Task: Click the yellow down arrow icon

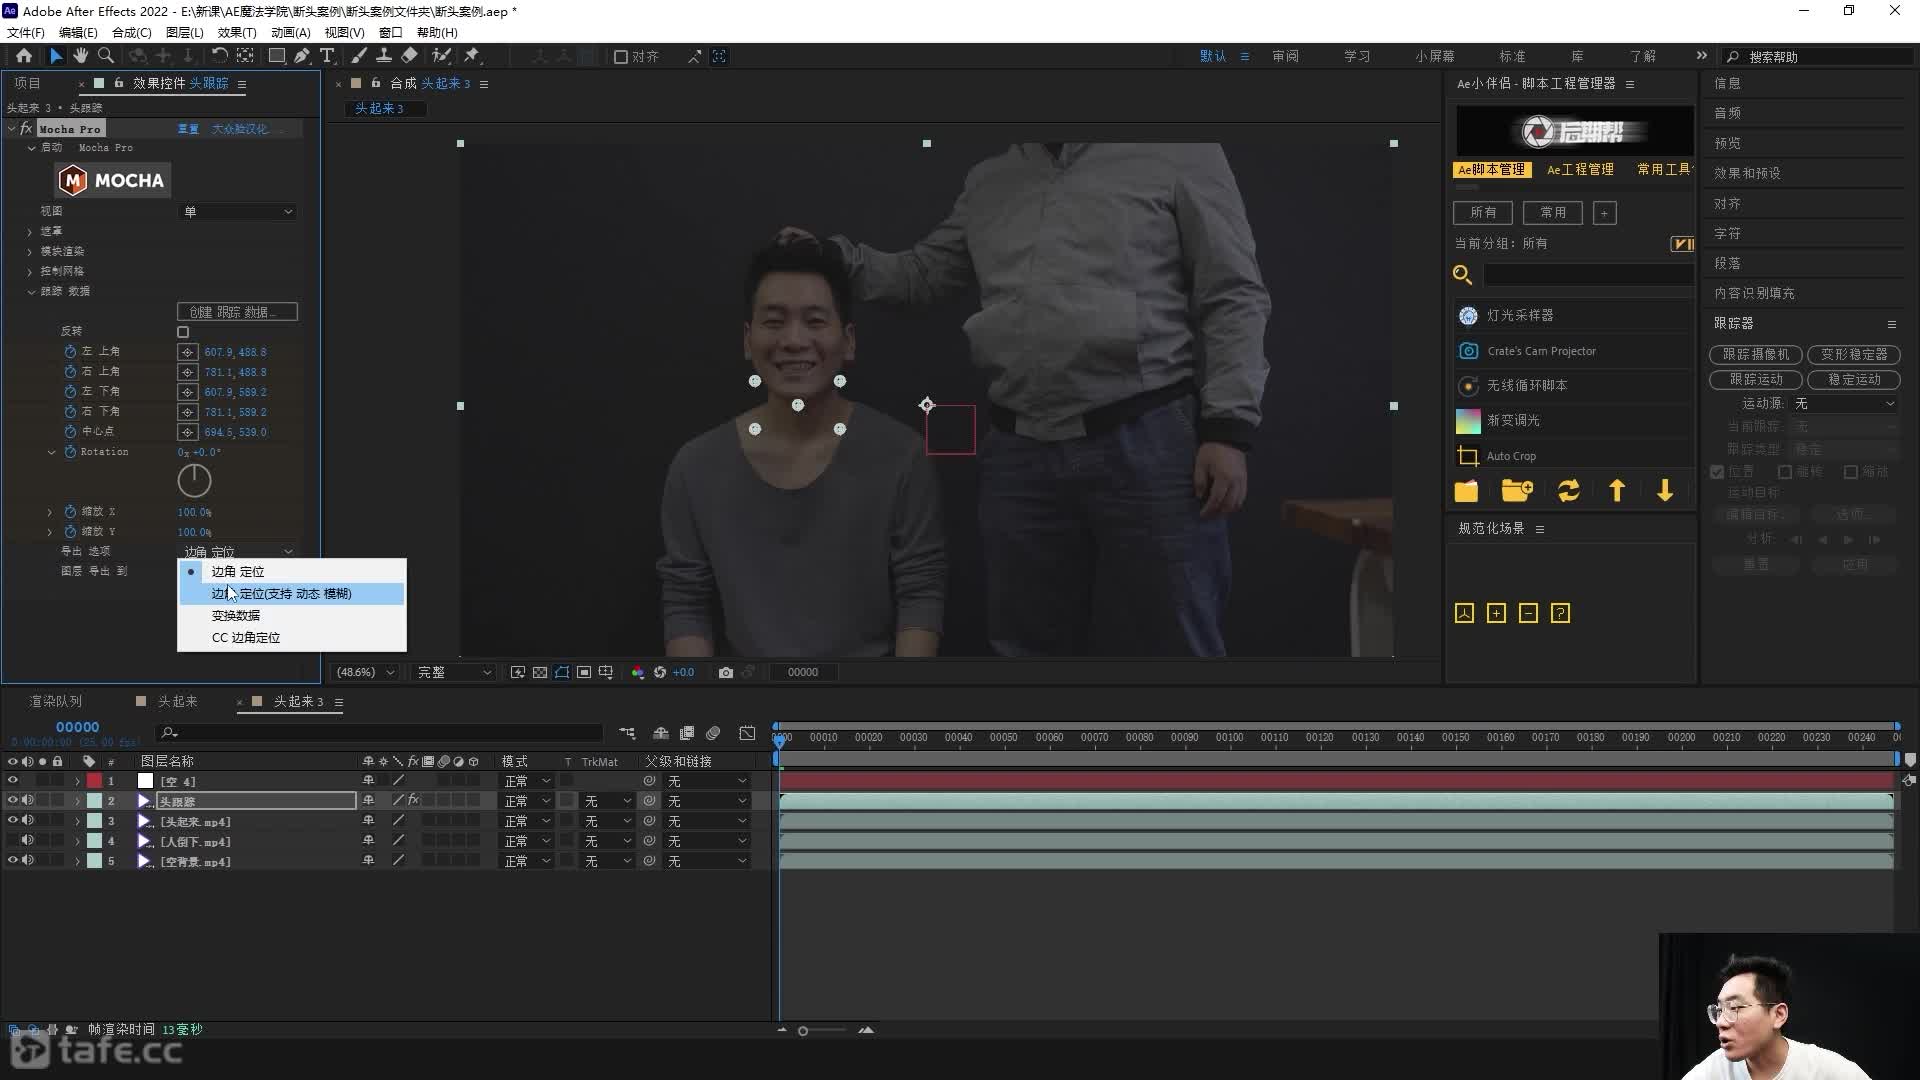Action: pyautogui.click(x=1665, y=491)
